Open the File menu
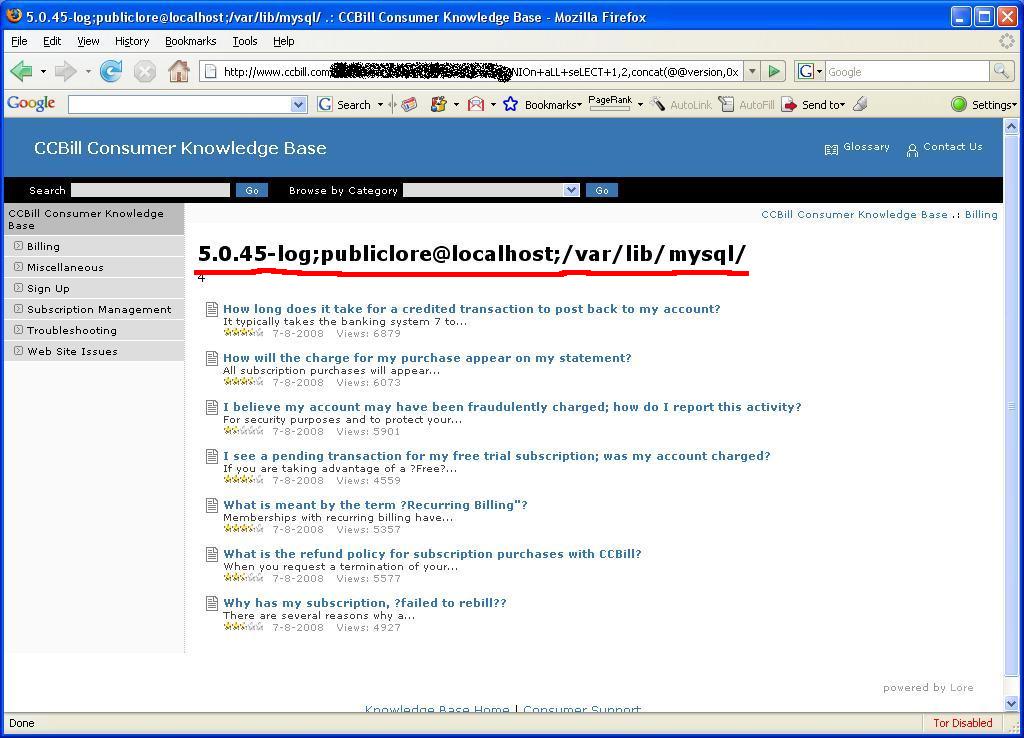The width and height of the screenshot is (1024, 738). 20,41
